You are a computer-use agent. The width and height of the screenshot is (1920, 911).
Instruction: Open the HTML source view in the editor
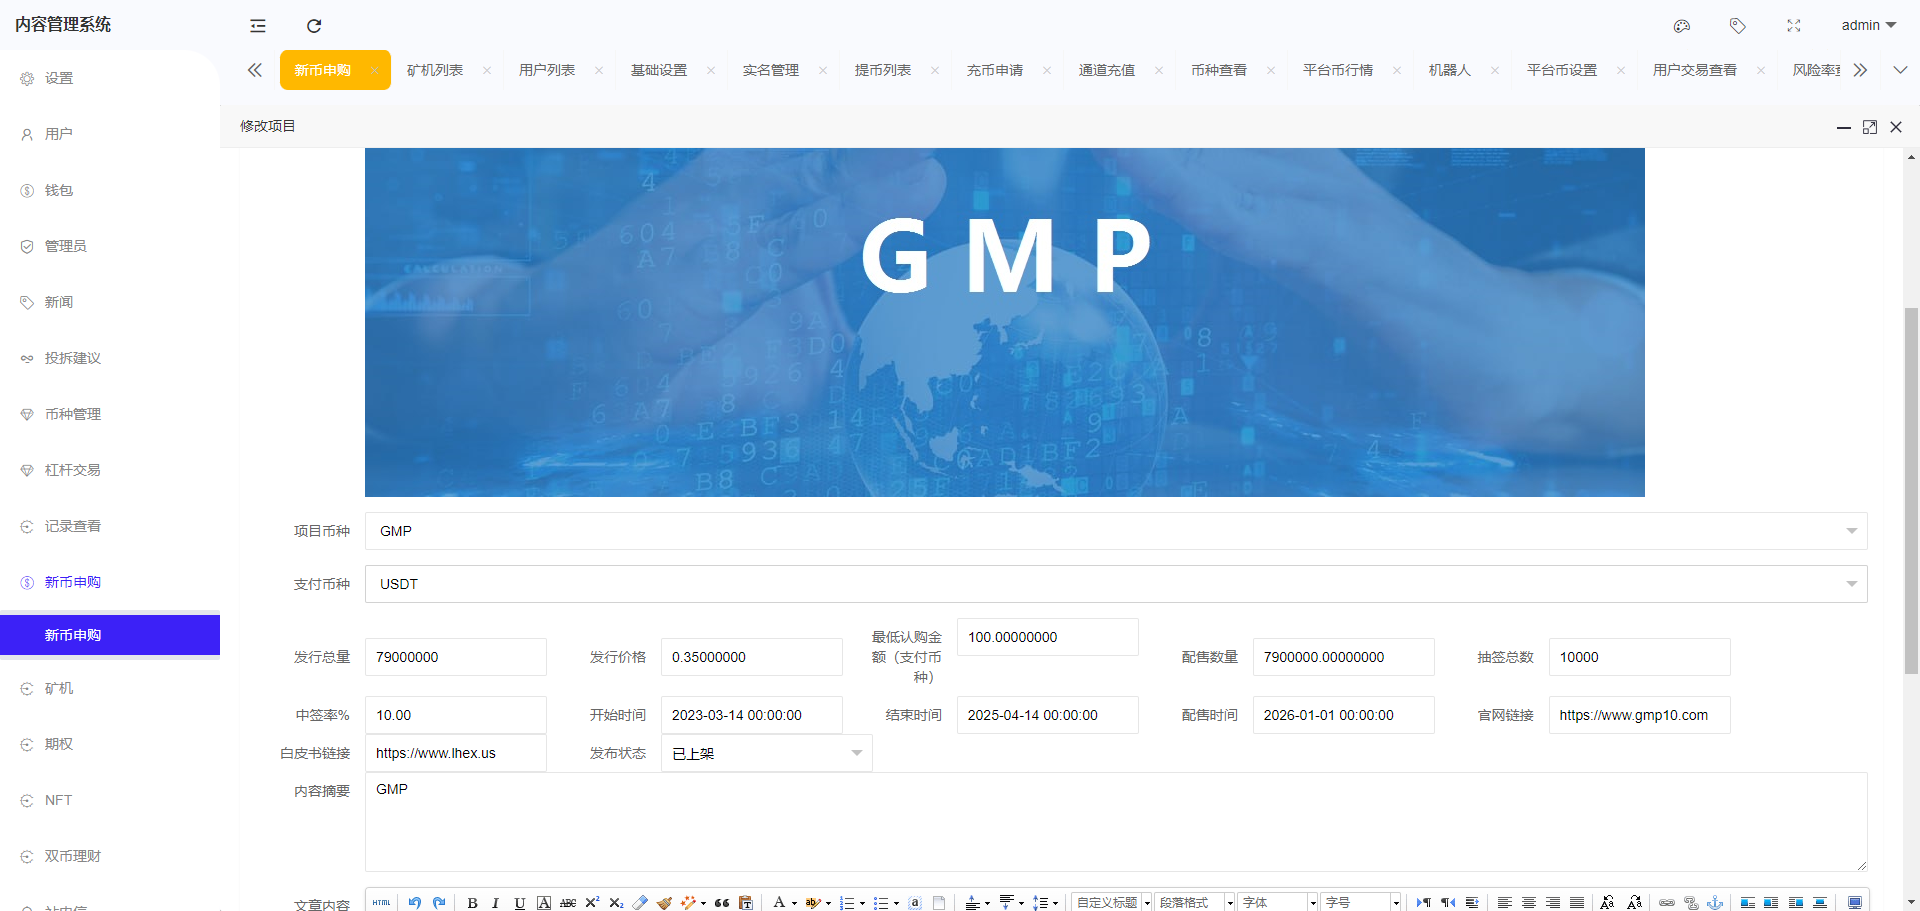click(381, 903)
